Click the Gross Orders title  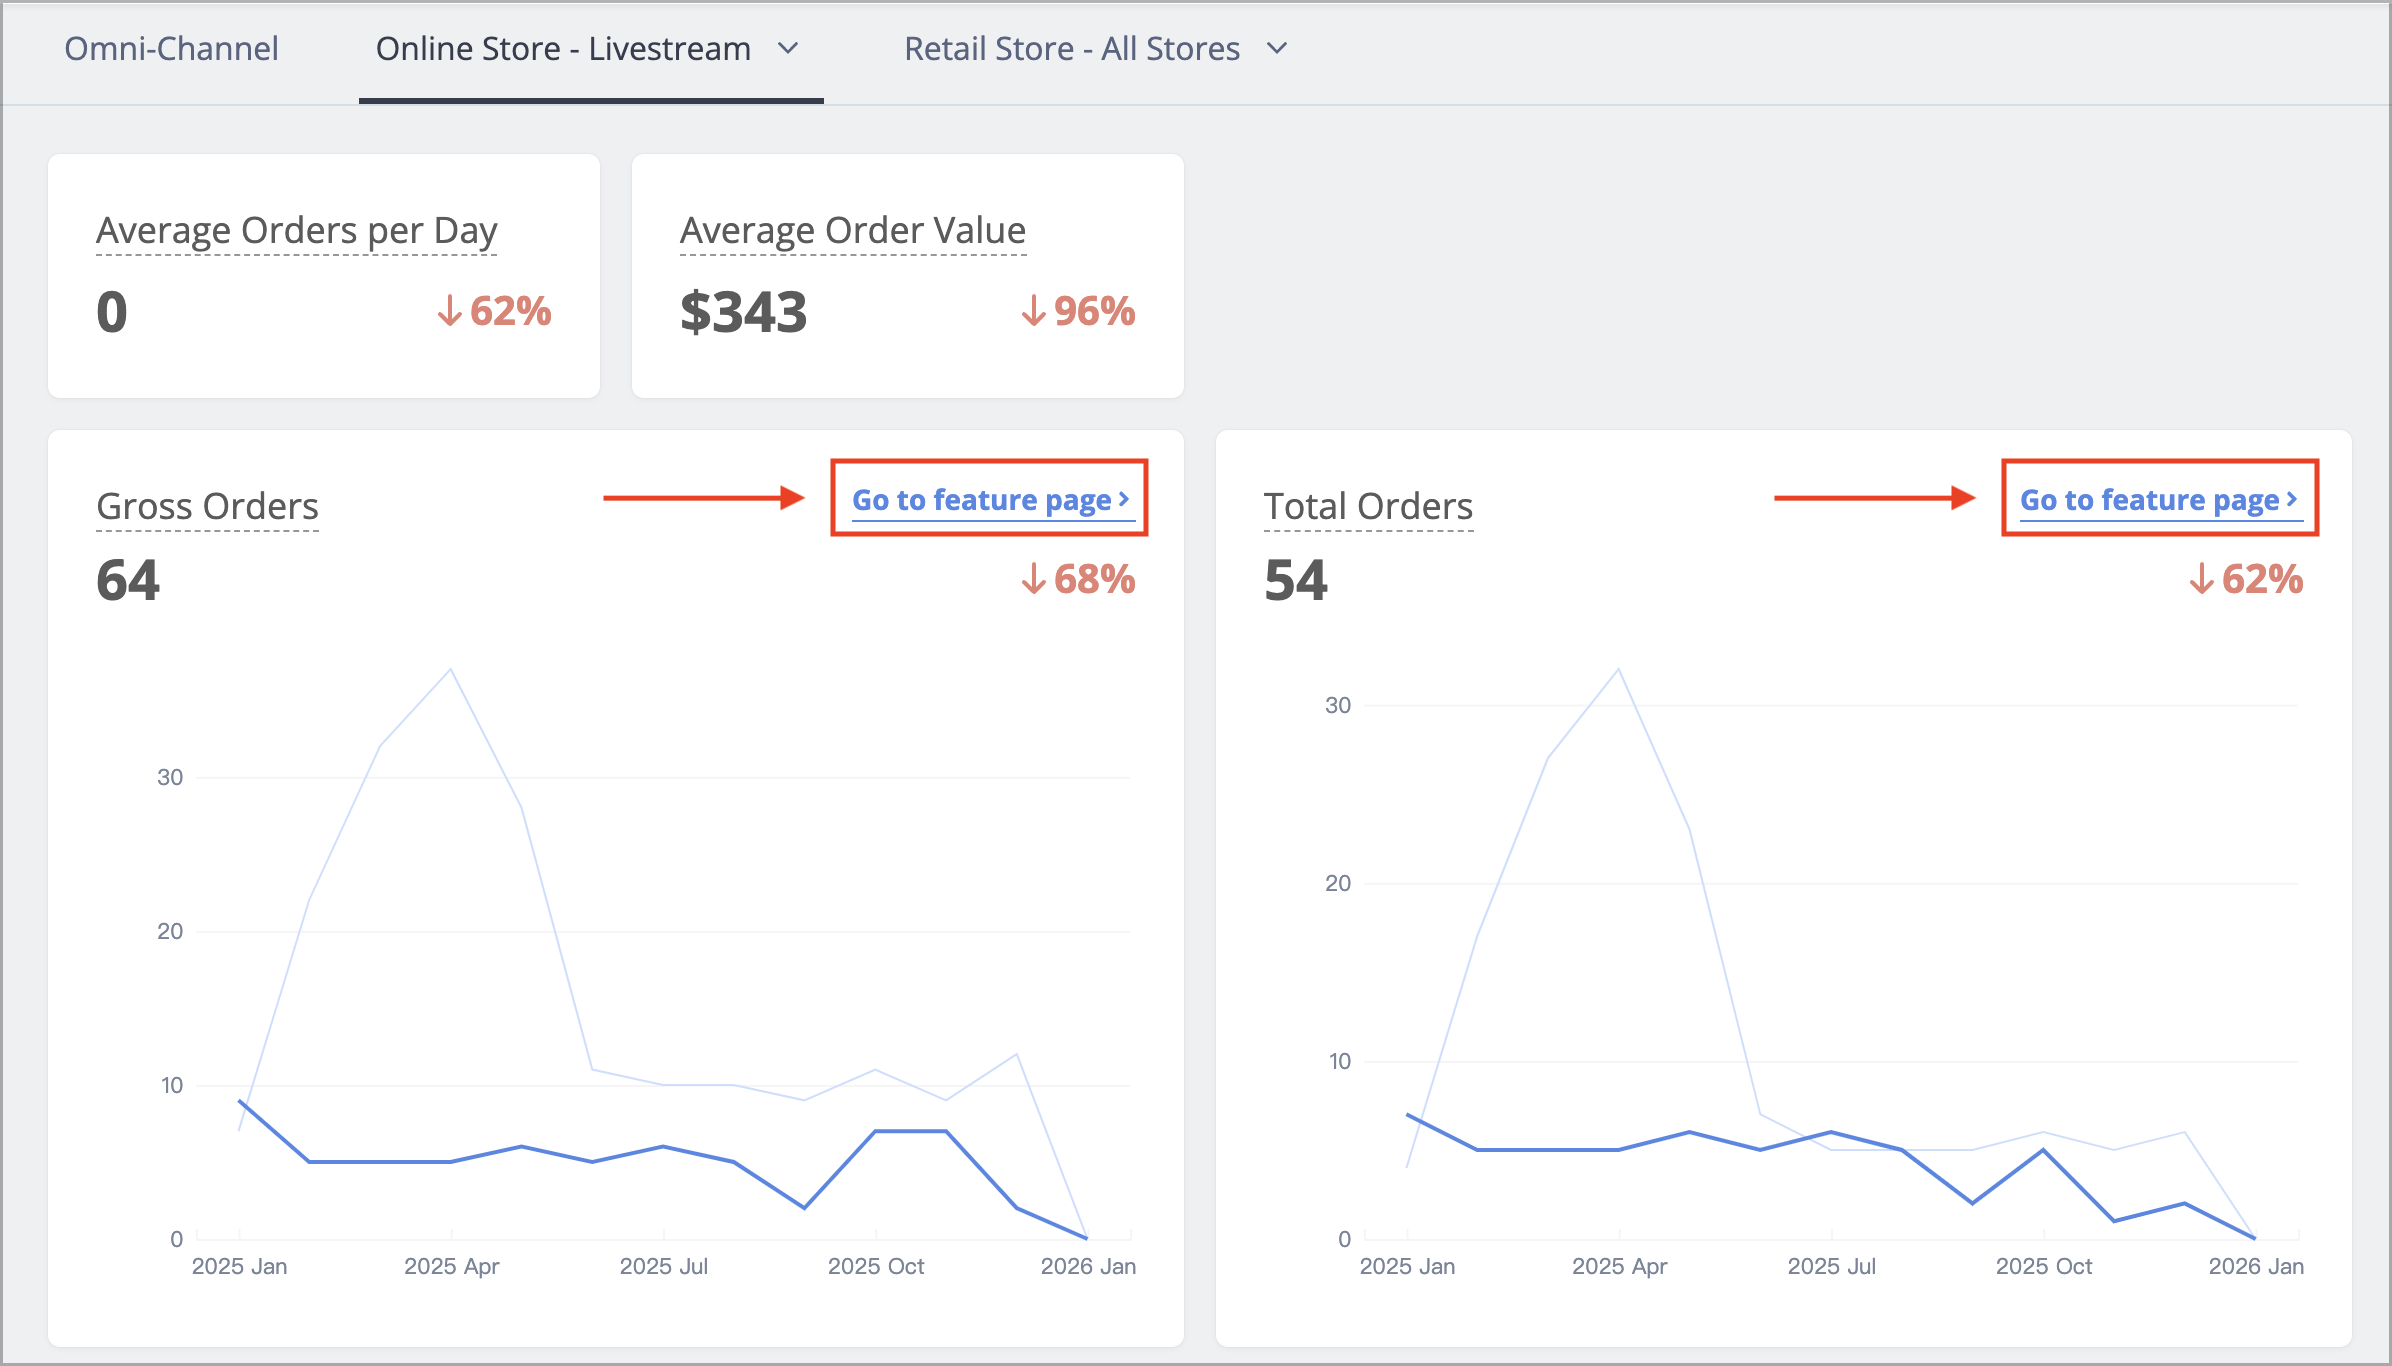click(207, 506)
